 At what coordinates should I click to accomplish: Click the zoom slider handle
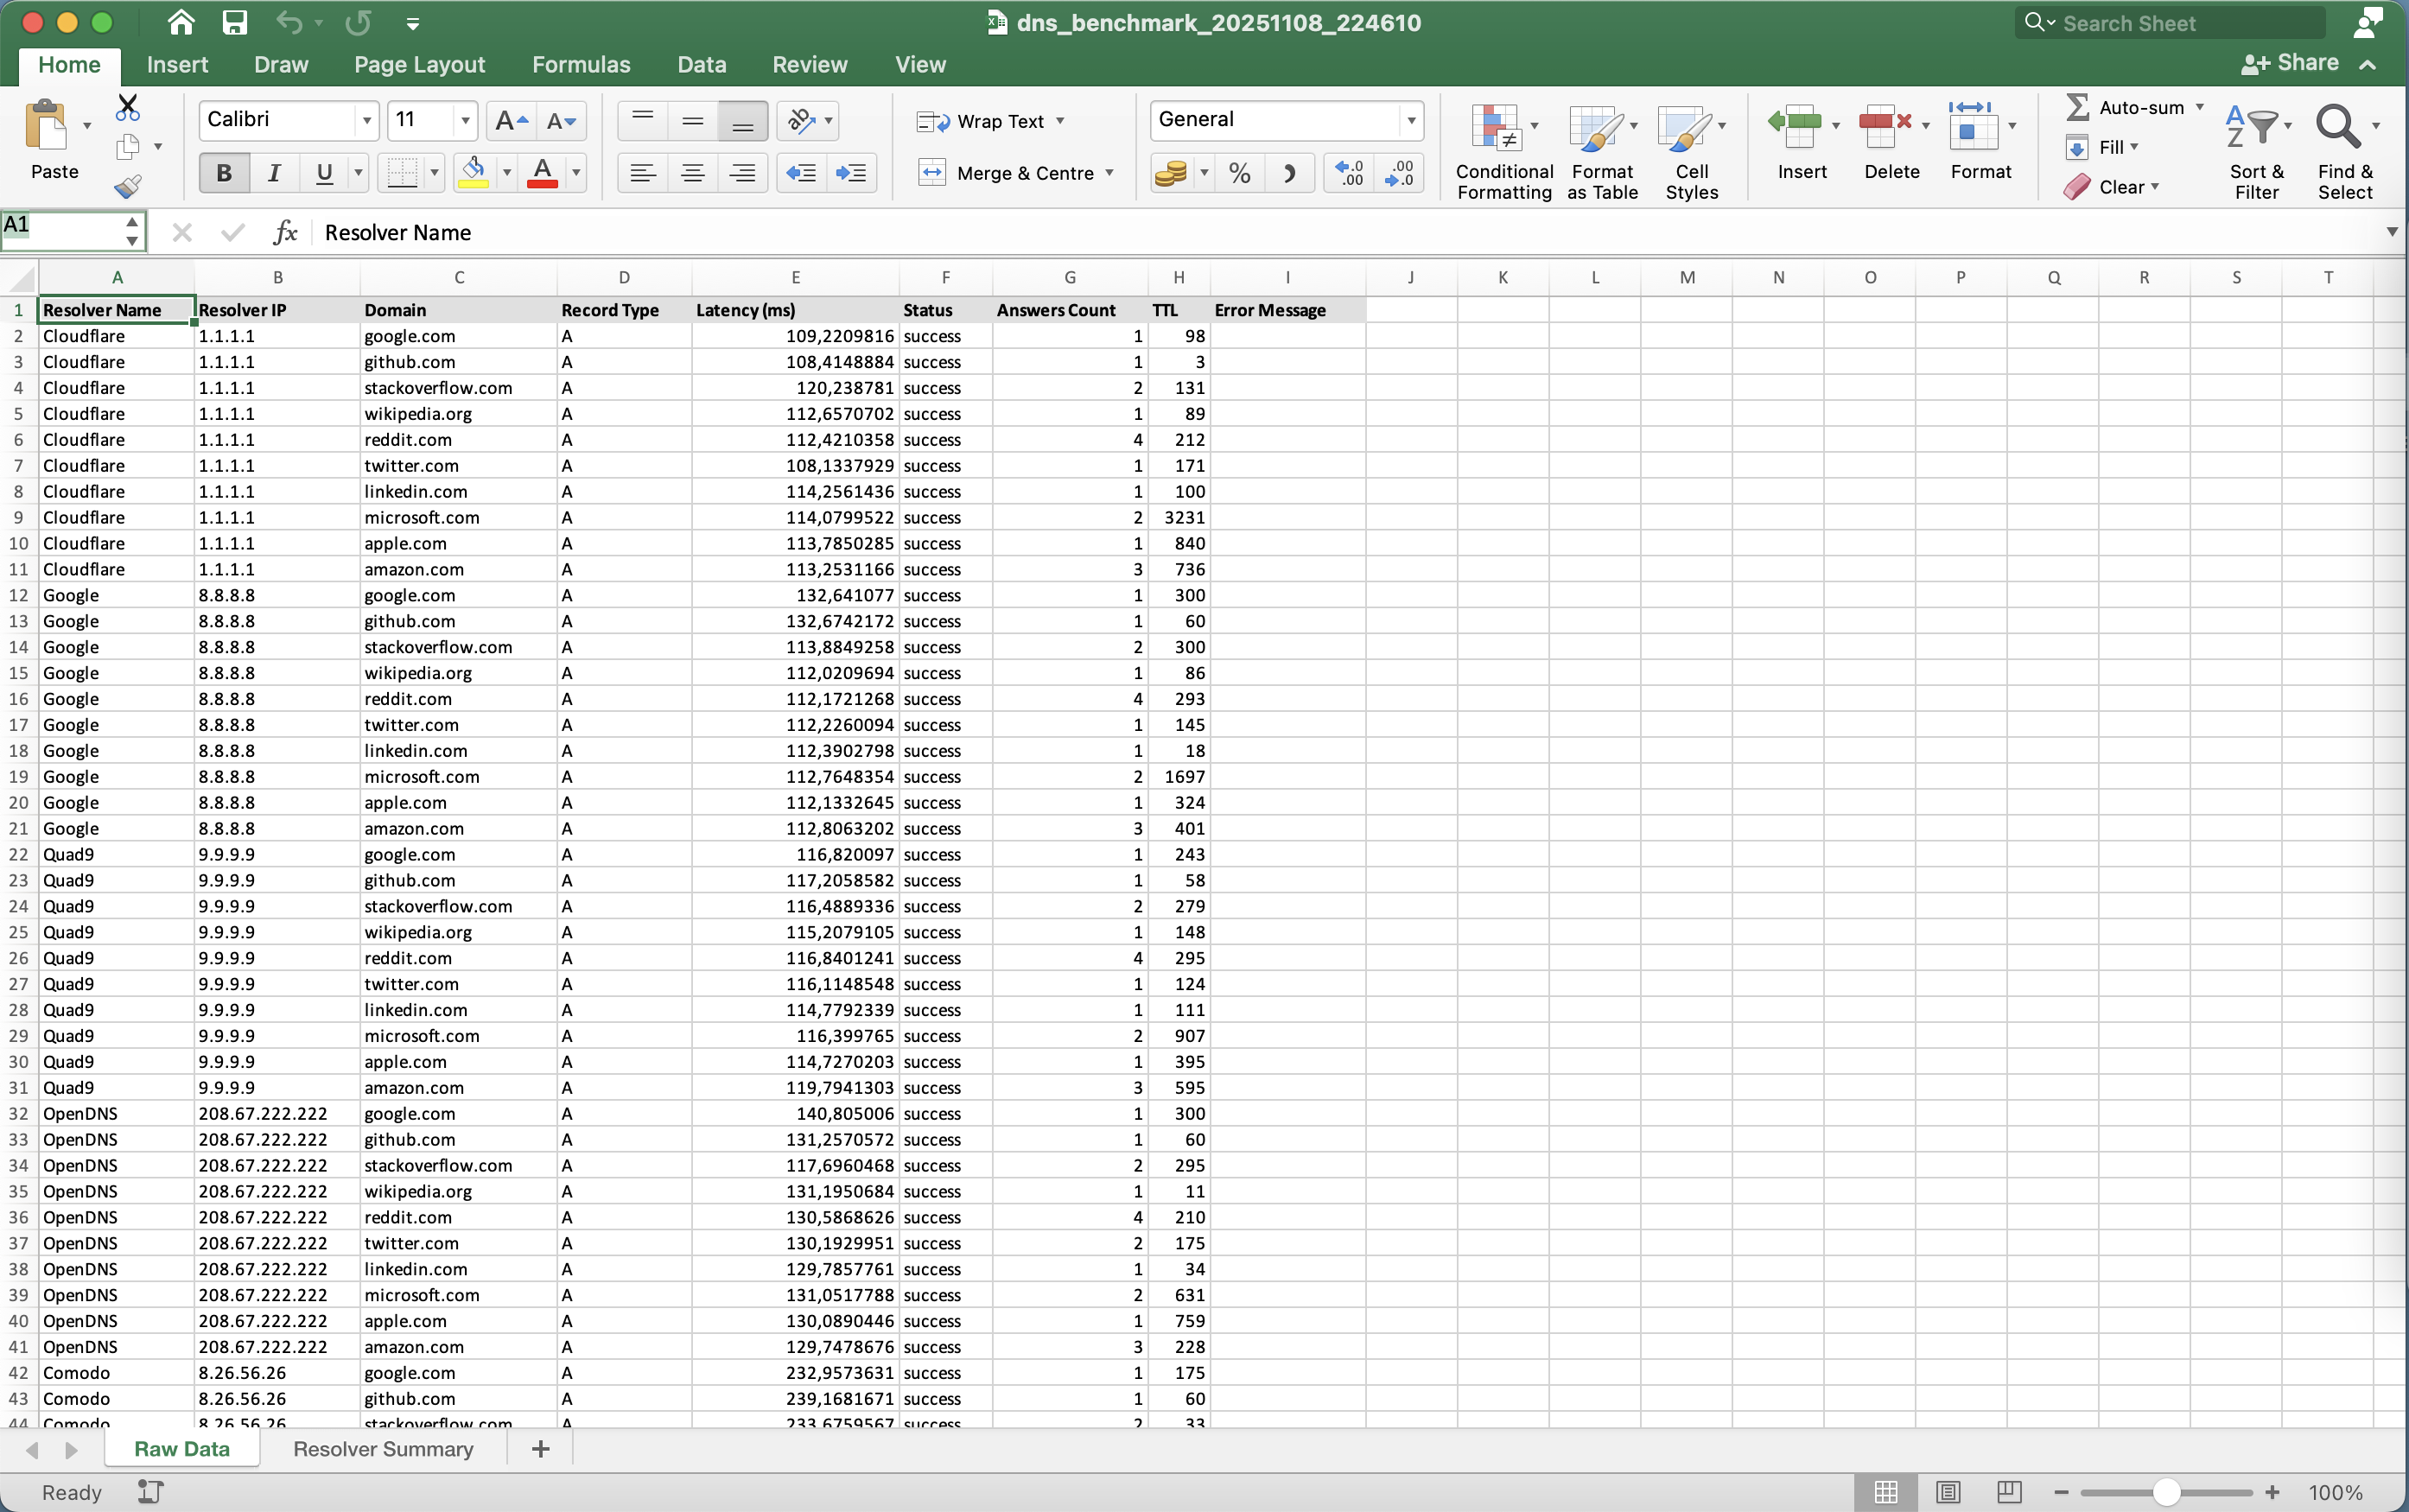tap(2166, 1492)
